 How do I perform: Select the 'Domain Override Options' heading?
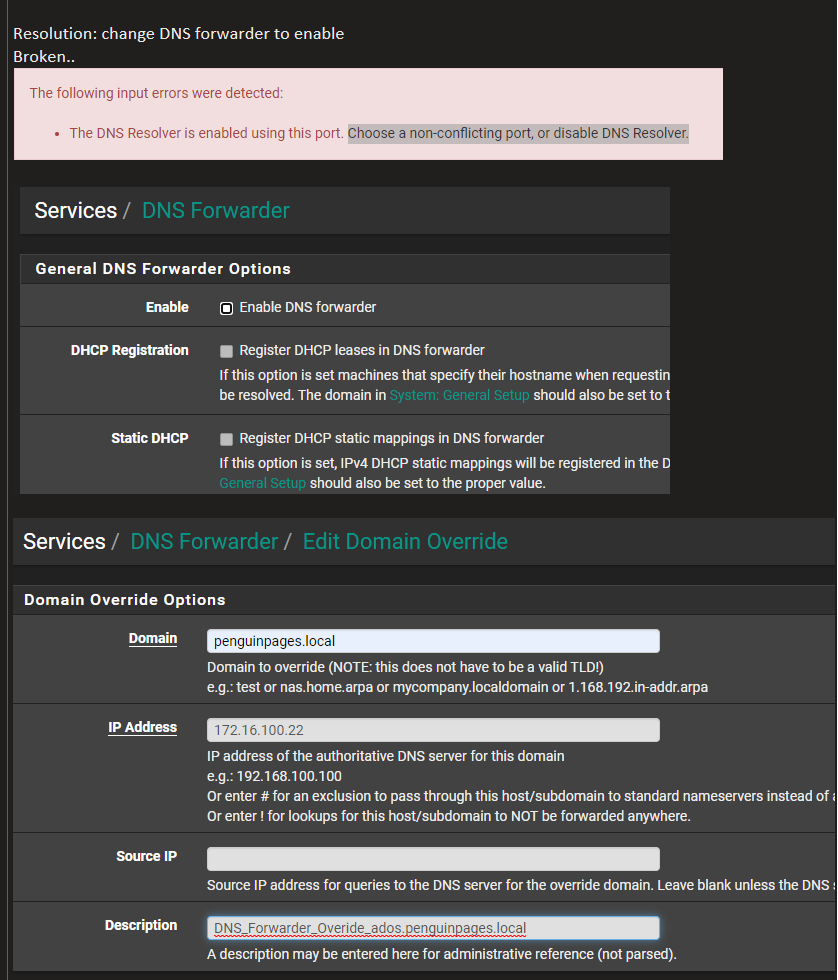(124, 600)
